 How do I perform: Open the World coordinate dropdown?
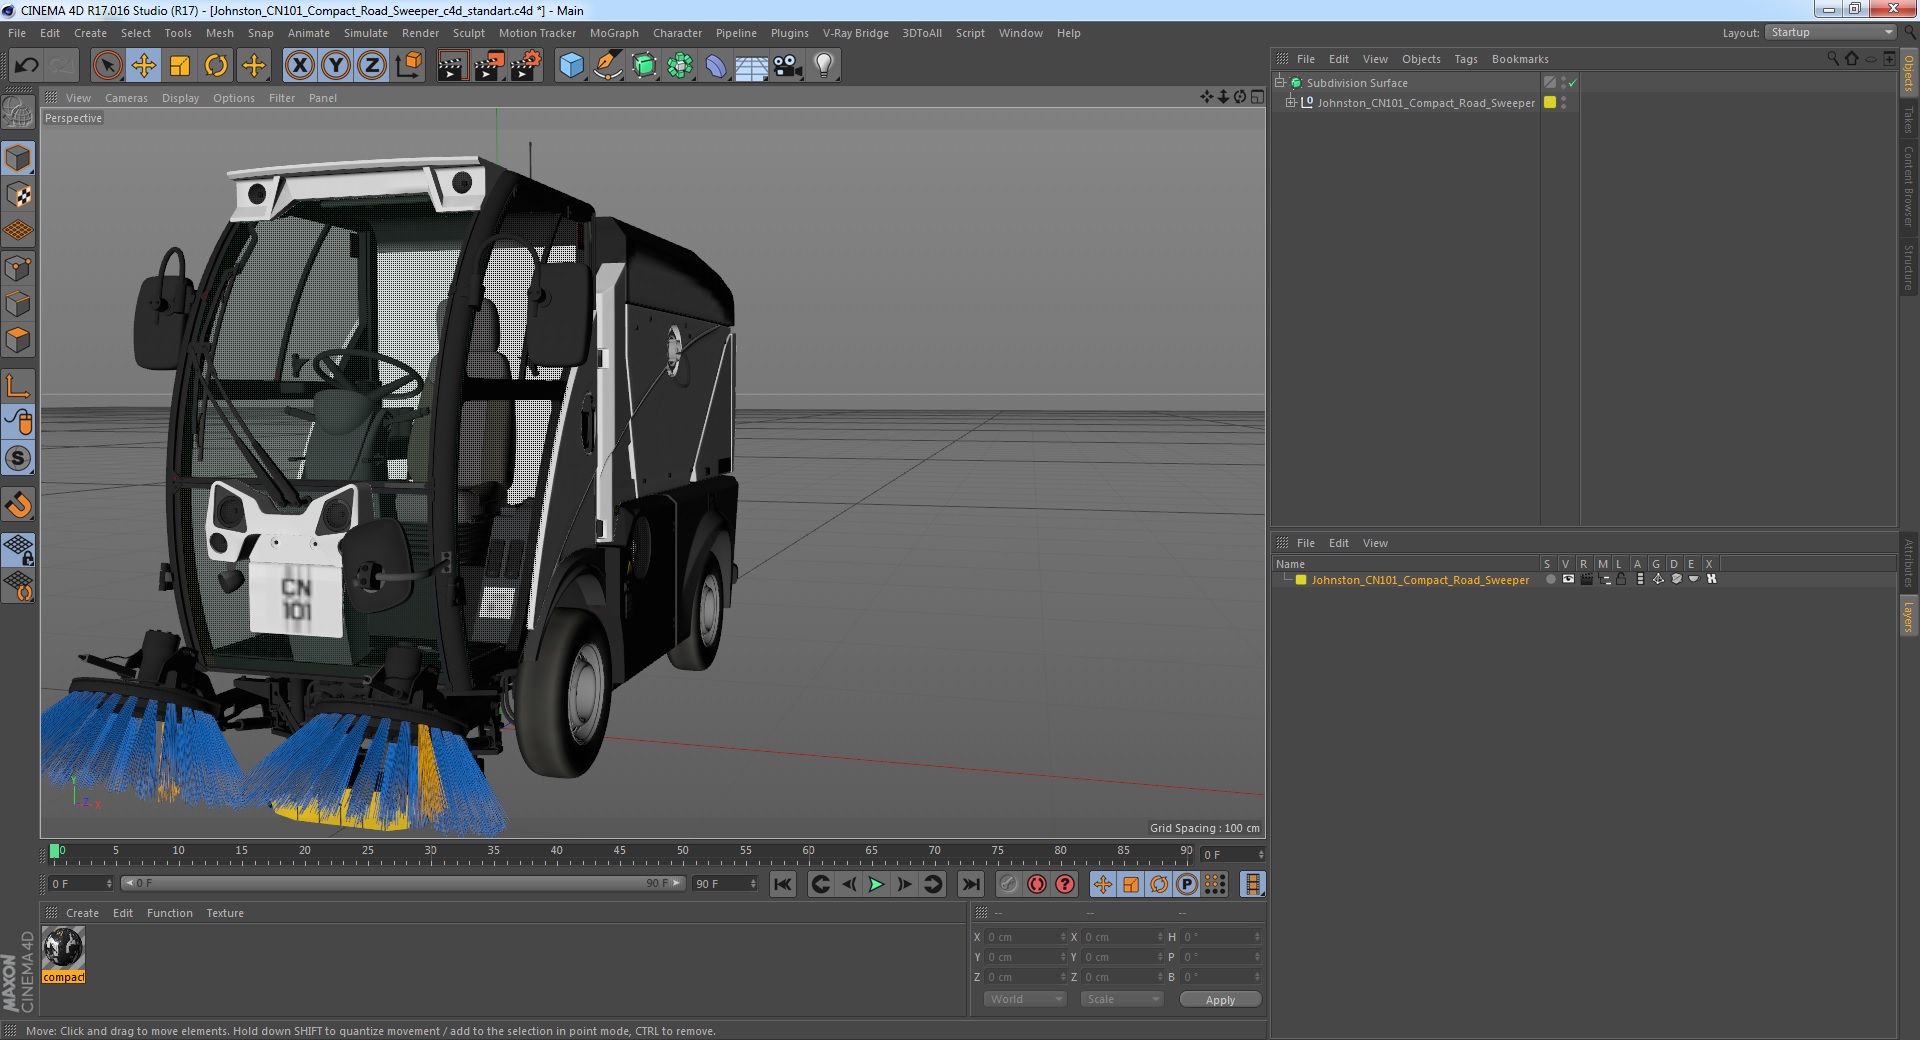pyautogui.click(x=1025, y=999)
